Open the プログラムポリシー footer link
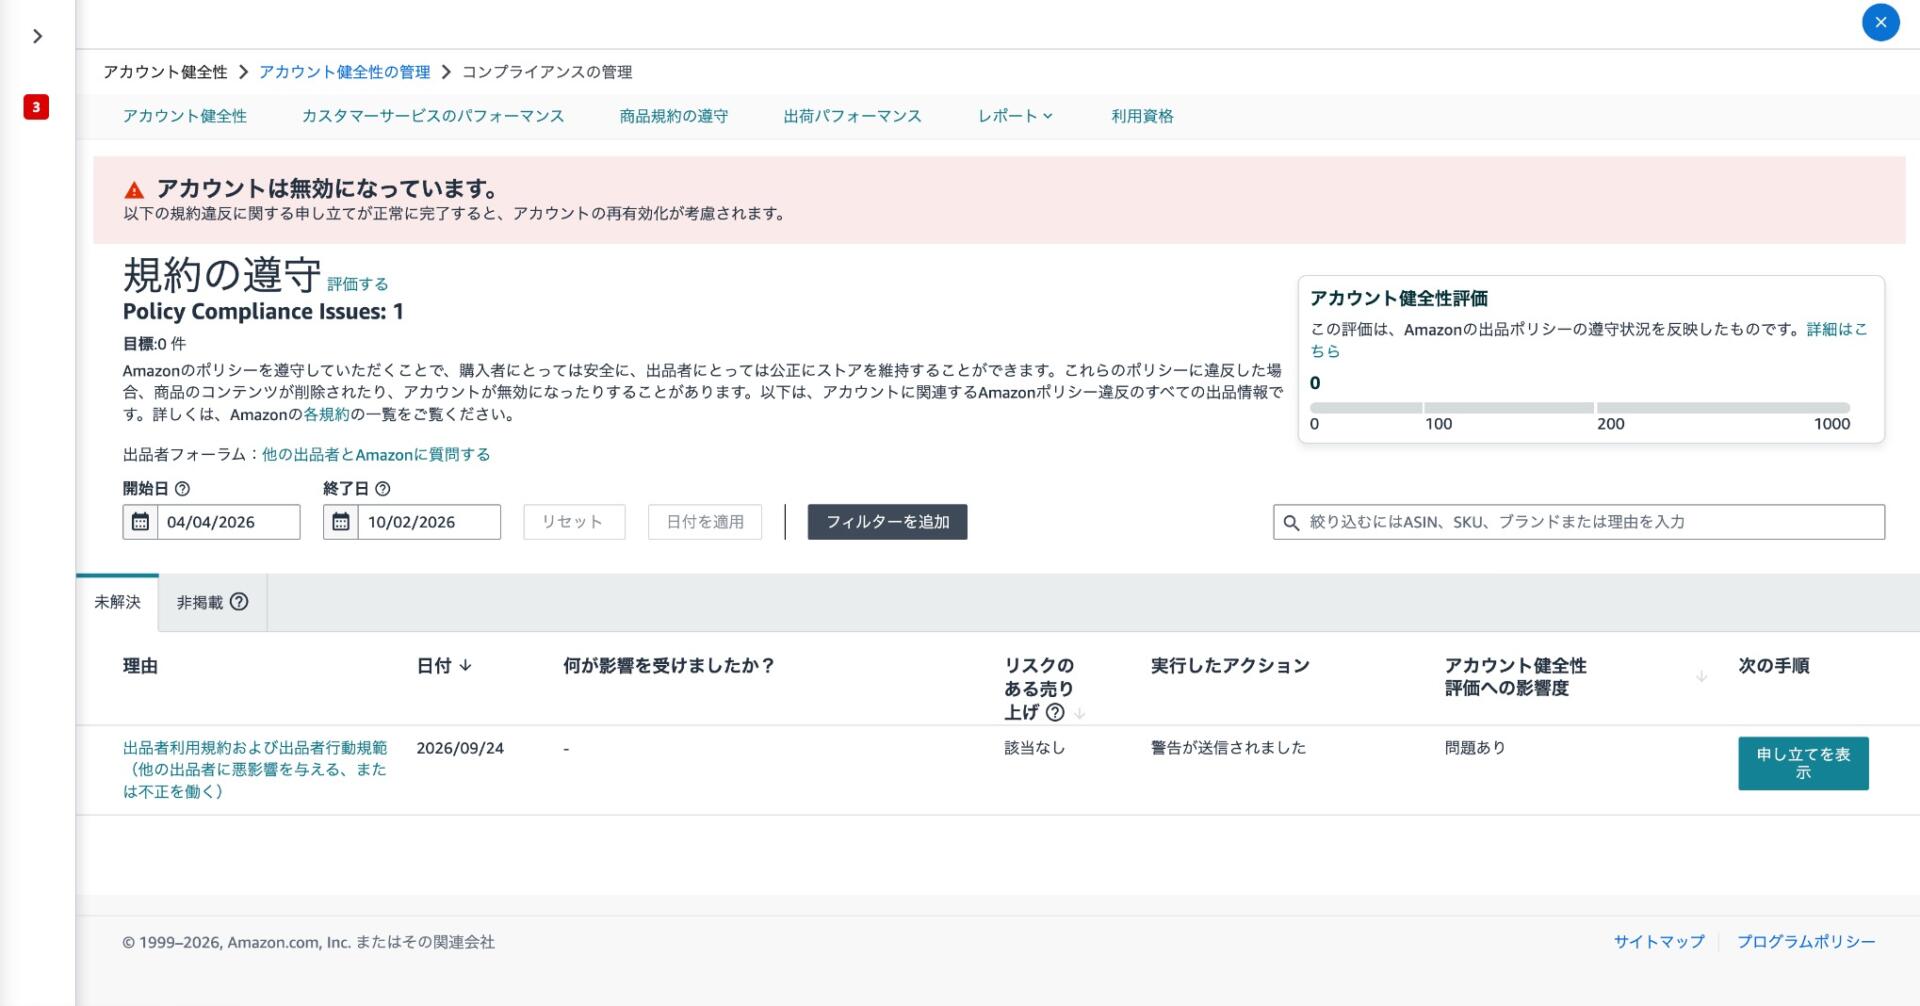The image size is (1920, 1006). [1806, 942]
